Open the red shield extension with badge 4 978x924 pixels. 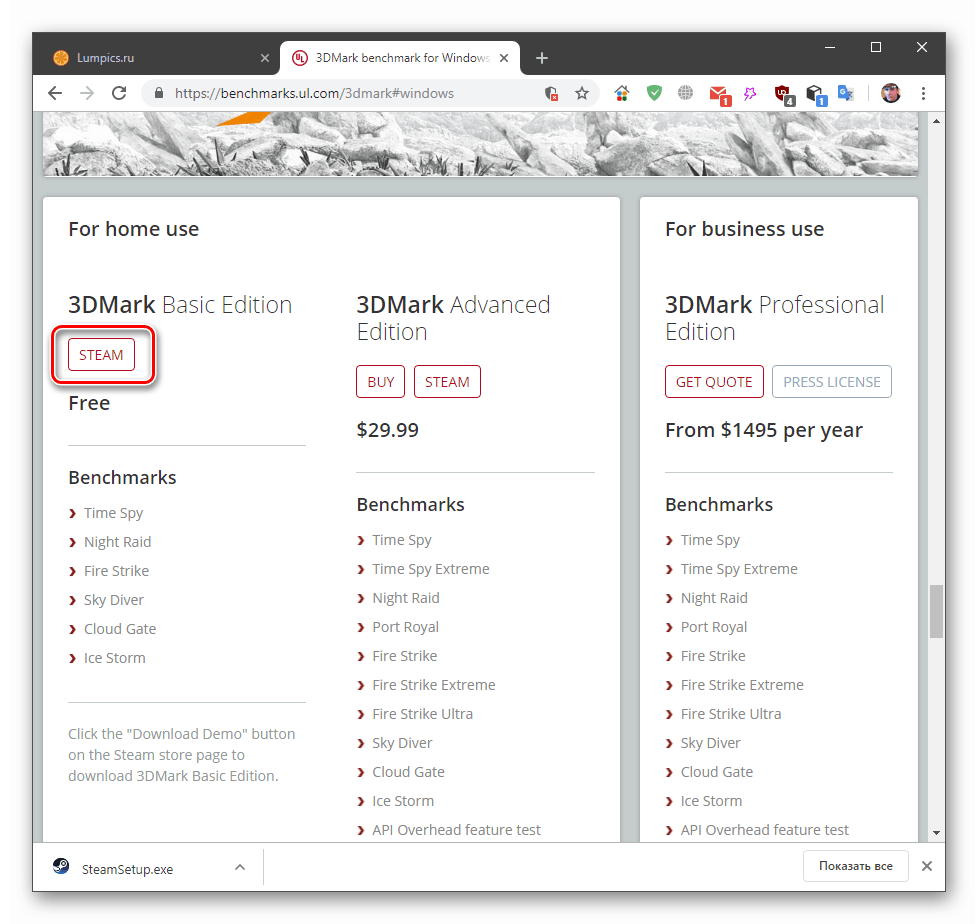[x=784, y=95]
